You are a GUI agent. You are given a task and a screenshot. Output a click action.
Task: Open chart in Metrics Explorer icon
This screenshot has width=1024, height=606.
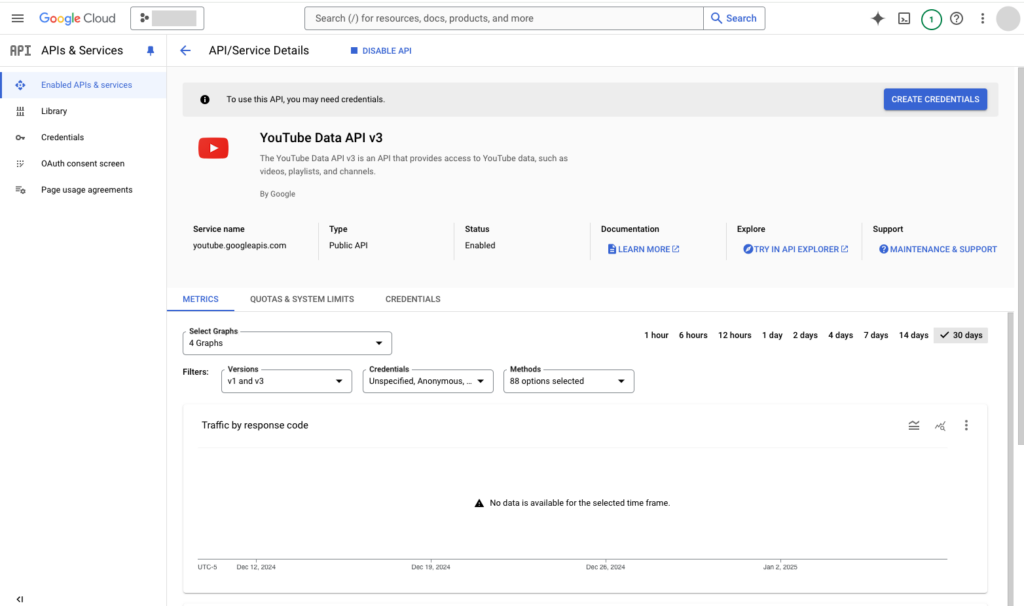[x=940, y=426]
